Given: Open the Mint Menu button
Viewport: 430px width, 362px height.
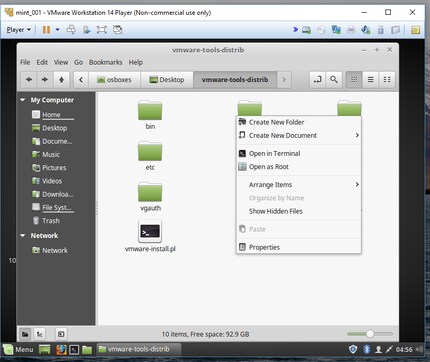Looking at the screenshot, I should click(19, 349).
